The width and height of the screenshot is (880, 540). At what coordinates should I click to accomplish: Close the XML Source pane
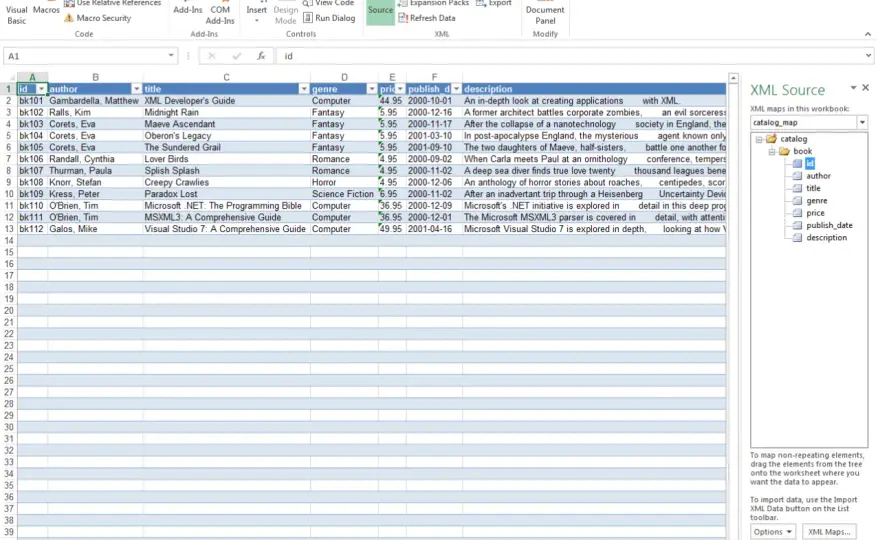[x=866, y=88]
